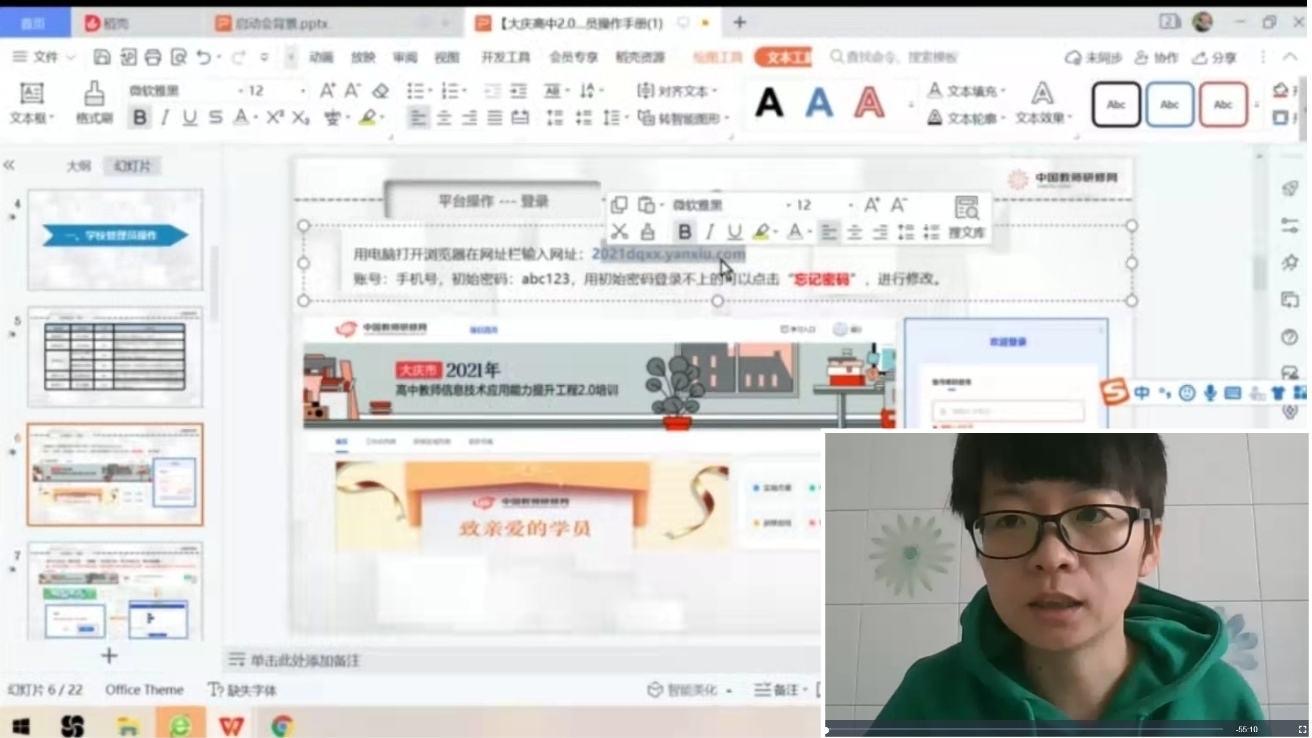
Task: Toggle Underline in the ribbon font group
Action: 190,118
